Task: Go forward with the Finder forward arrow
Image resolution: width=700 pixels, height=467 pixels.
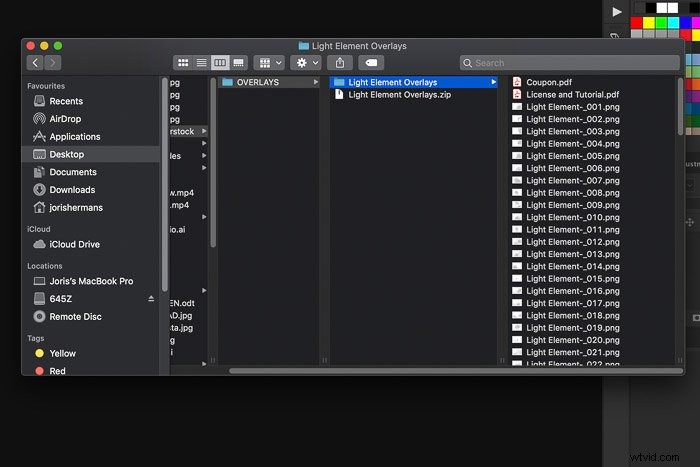Action: pos(53,63)
